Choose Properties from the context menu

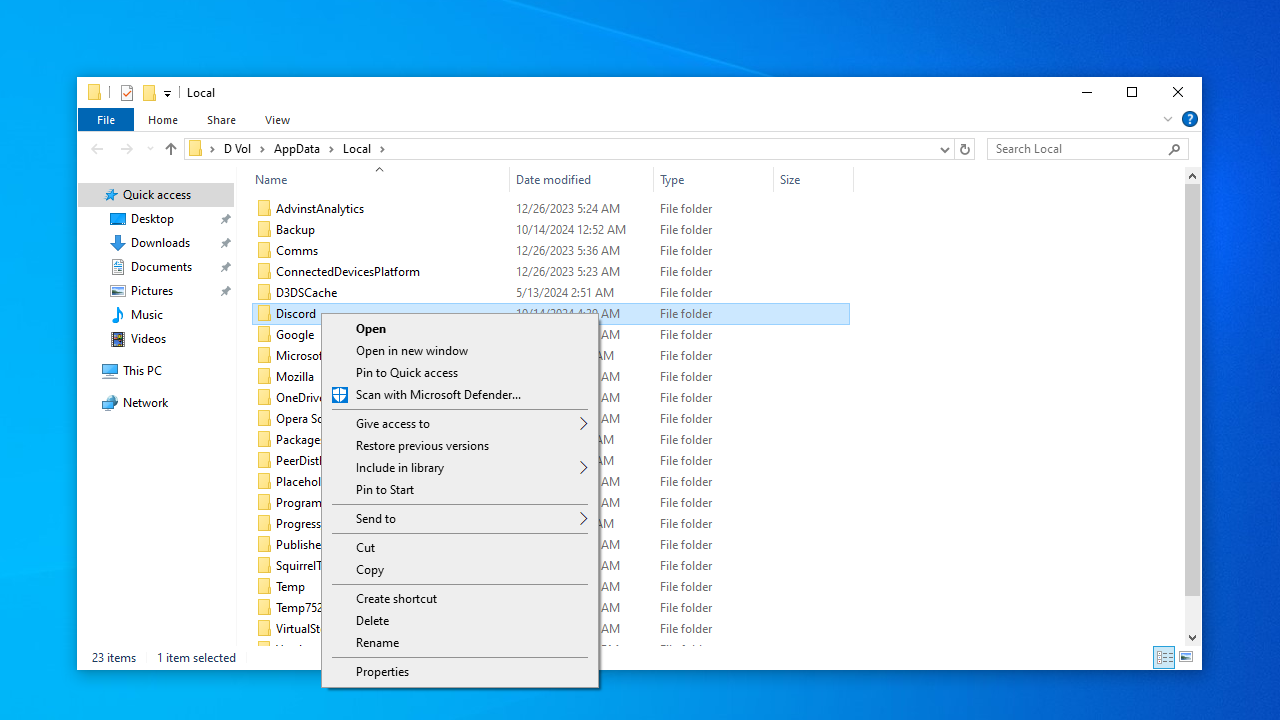[x=382, y=672]
